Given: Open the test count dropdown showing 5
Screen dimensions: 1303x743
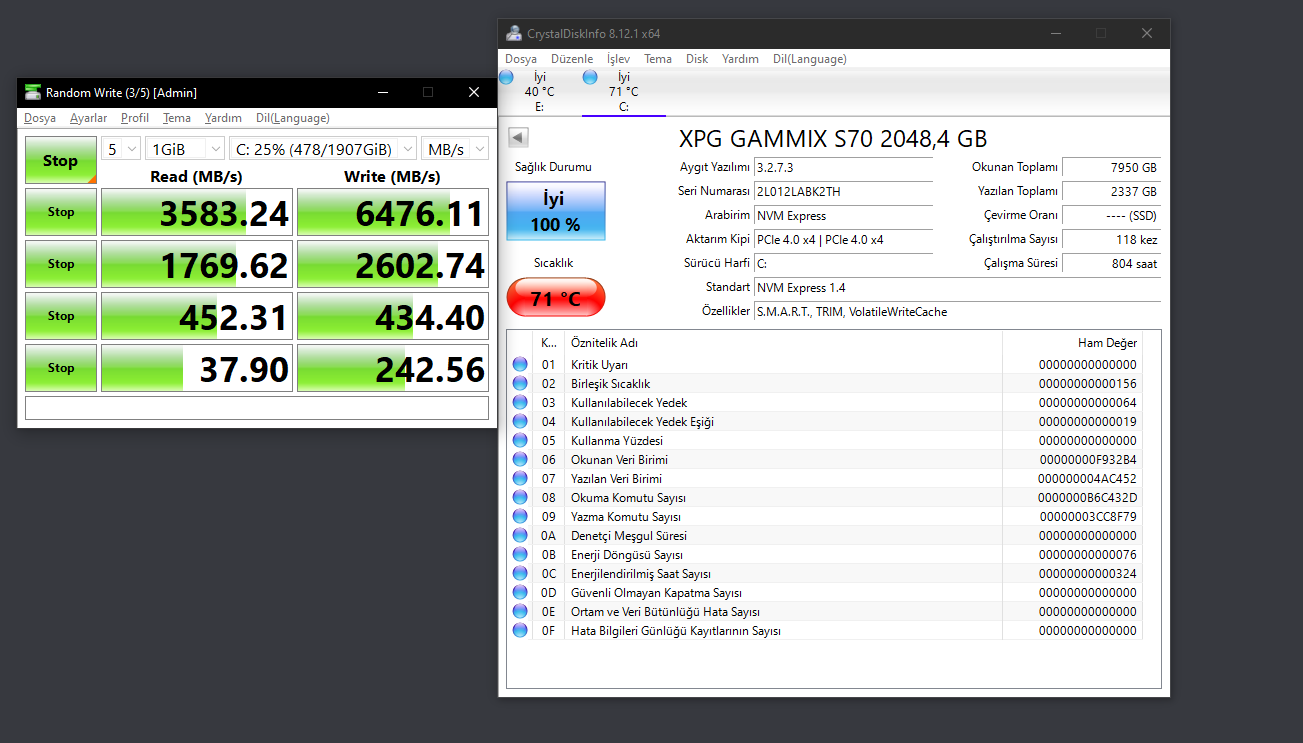Looking at the screenshot, I should tap(121, 149).
